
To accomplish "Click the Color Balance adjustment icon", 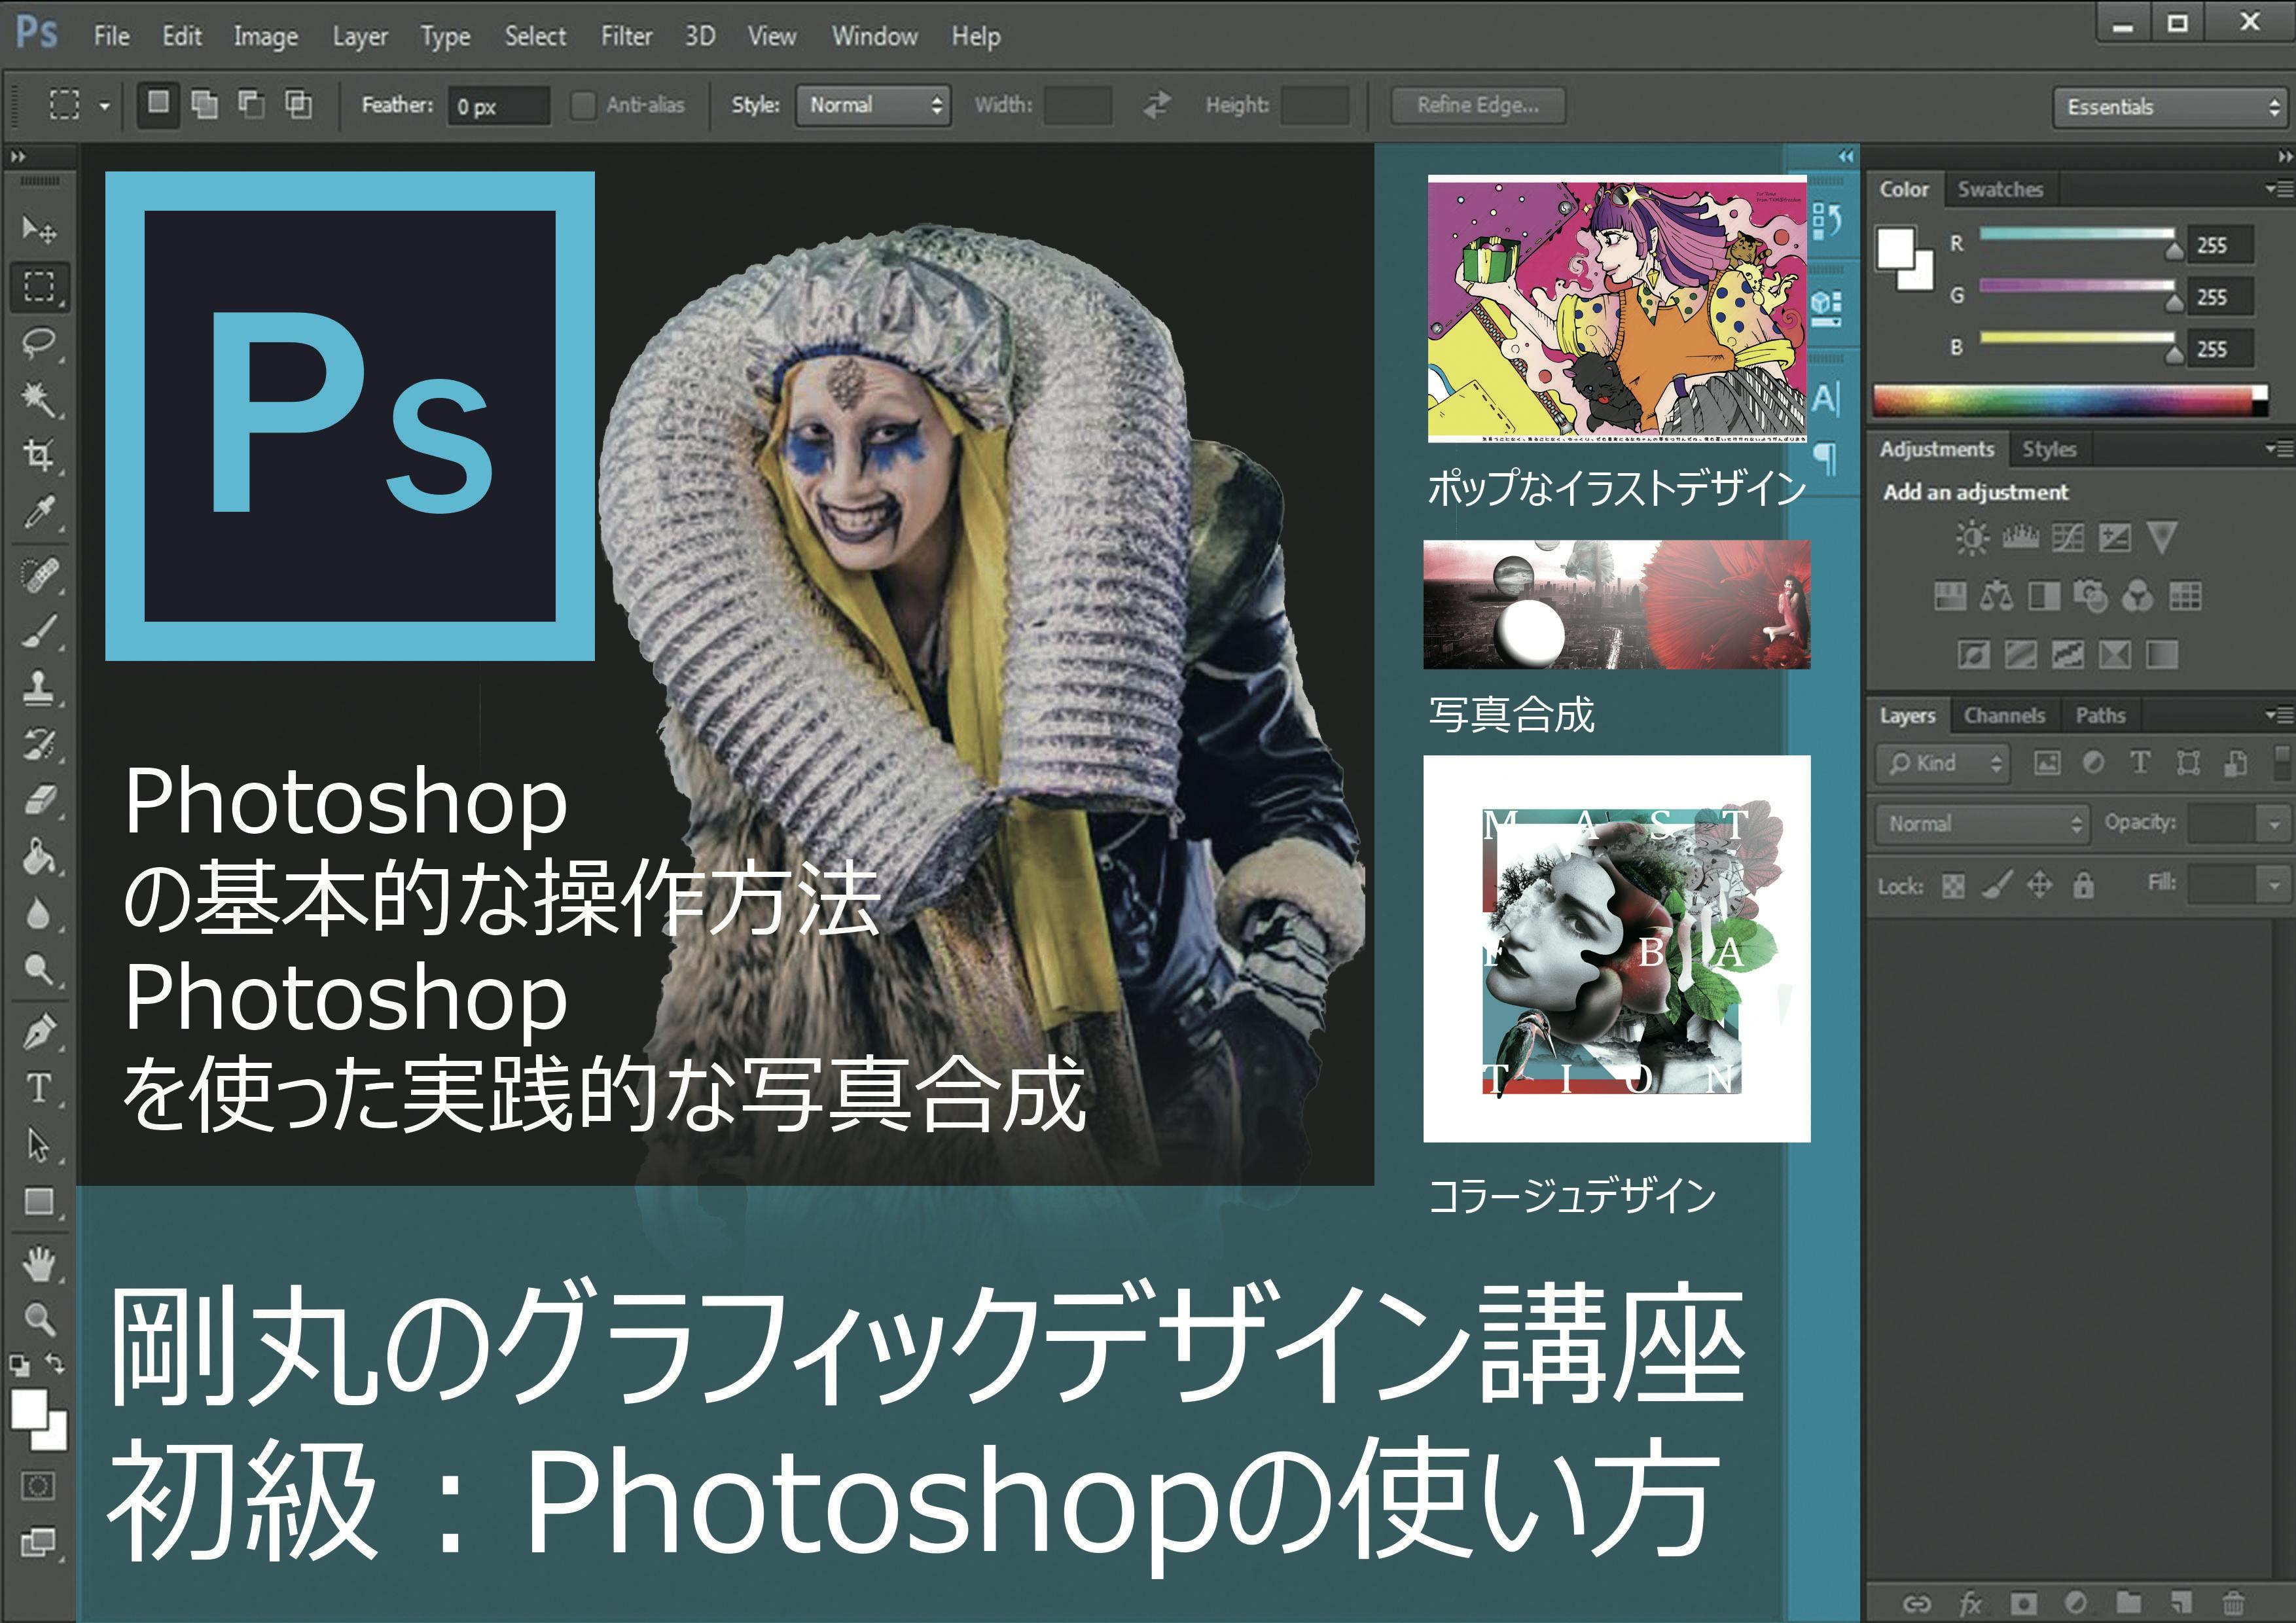I will tap(1996, 596).
